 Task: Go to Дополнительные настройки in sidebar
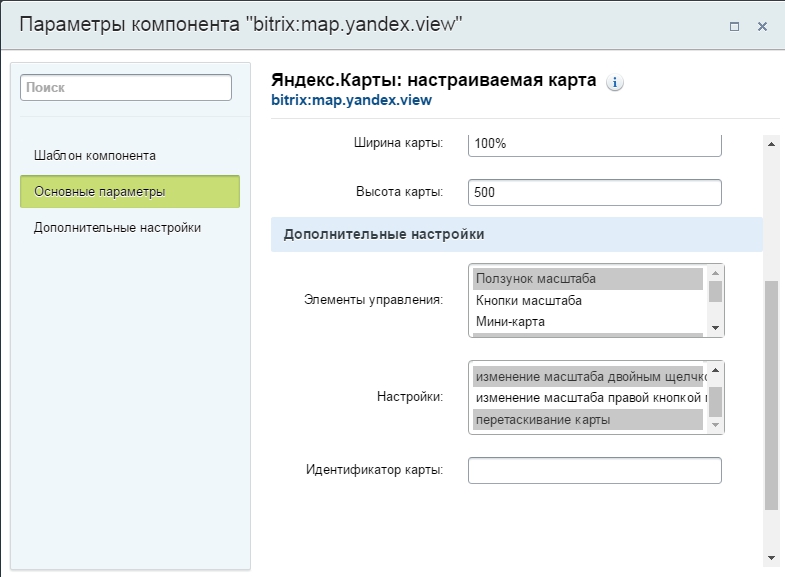click(x=117, y=228)
